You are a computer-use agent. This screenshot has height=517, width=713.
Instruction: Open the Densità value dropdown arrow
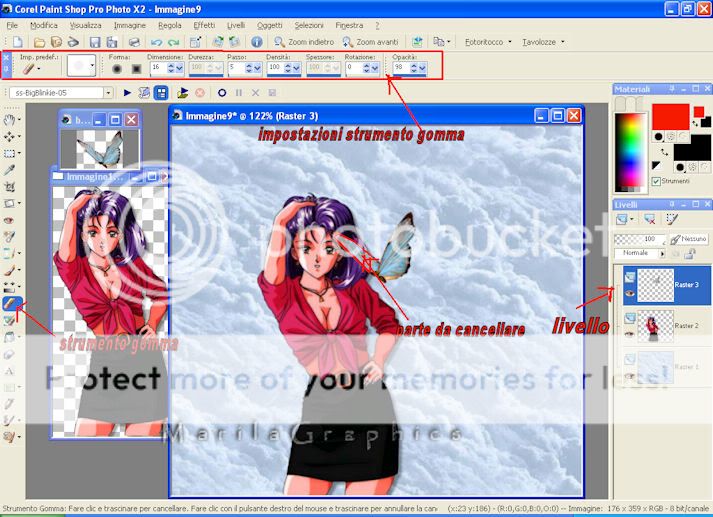[x=296, y=68]
